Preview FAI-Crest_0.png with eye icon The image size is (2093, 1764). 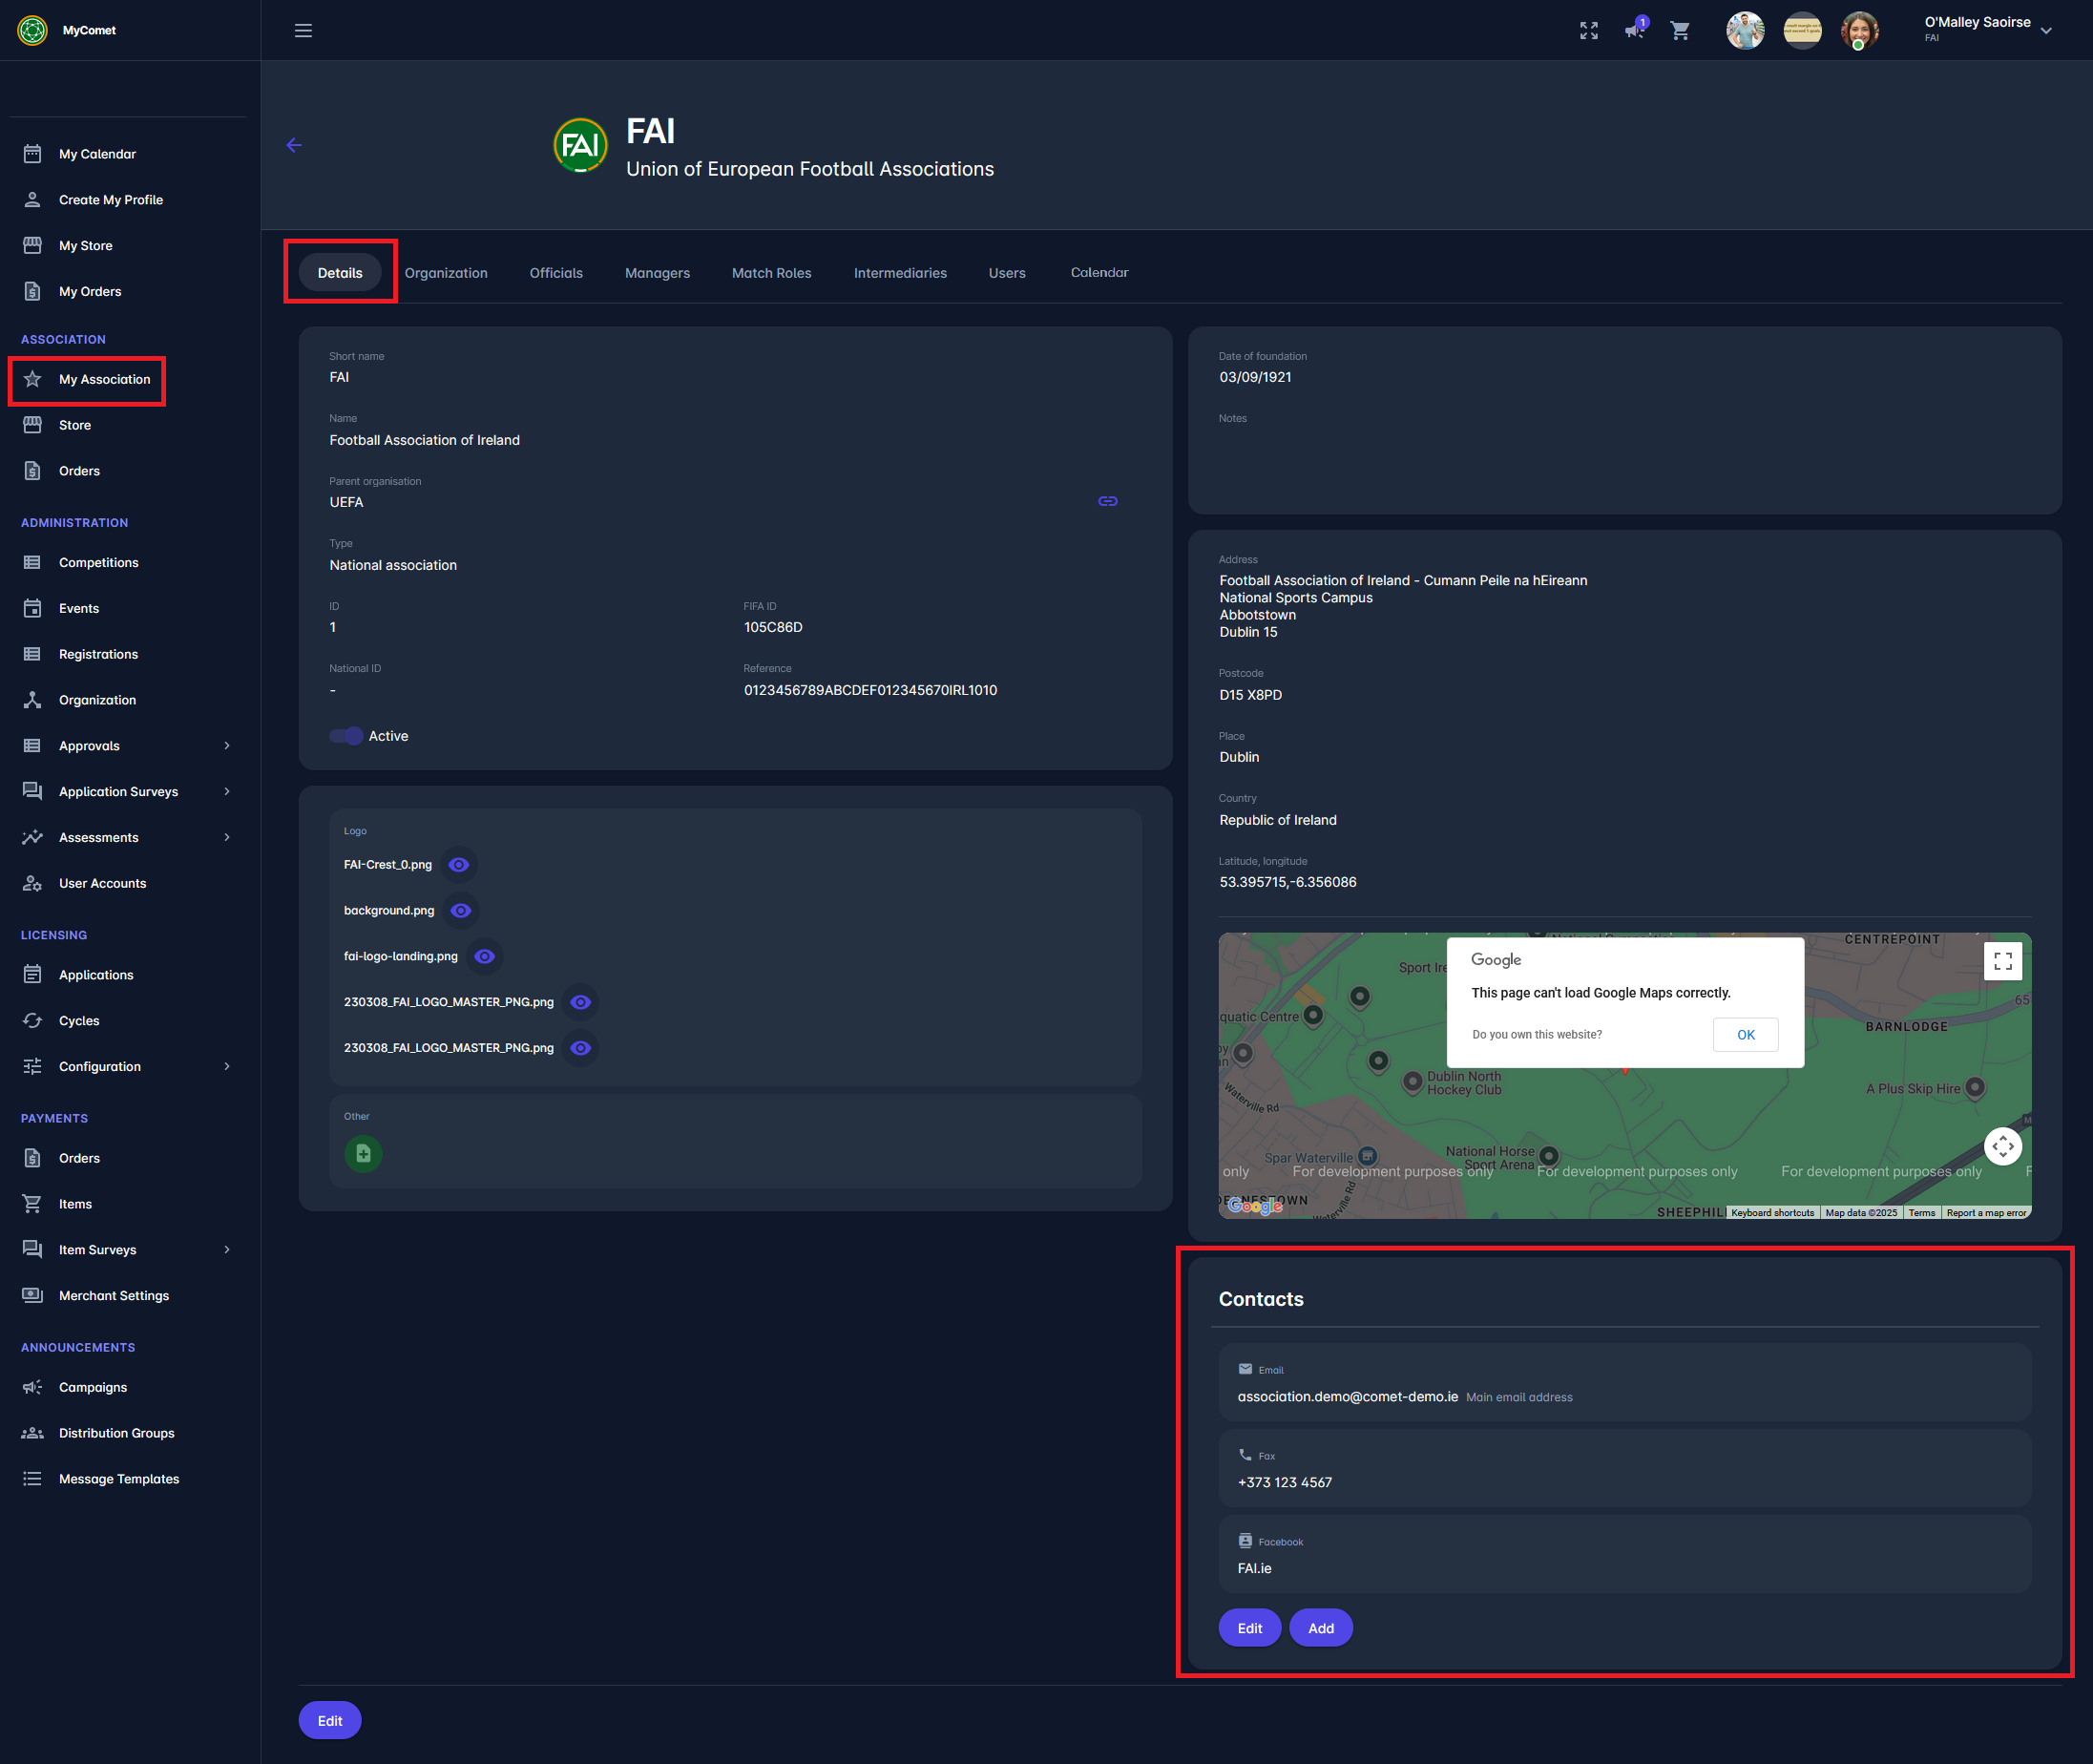[459, 865]
